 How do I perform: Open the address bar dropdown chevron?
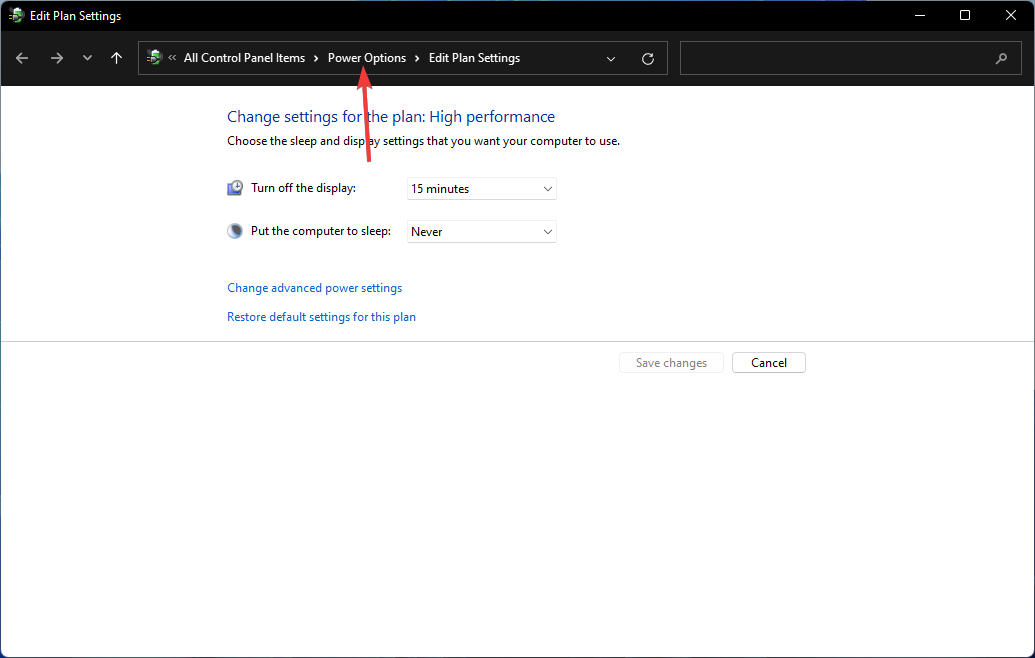click(611, 58)
